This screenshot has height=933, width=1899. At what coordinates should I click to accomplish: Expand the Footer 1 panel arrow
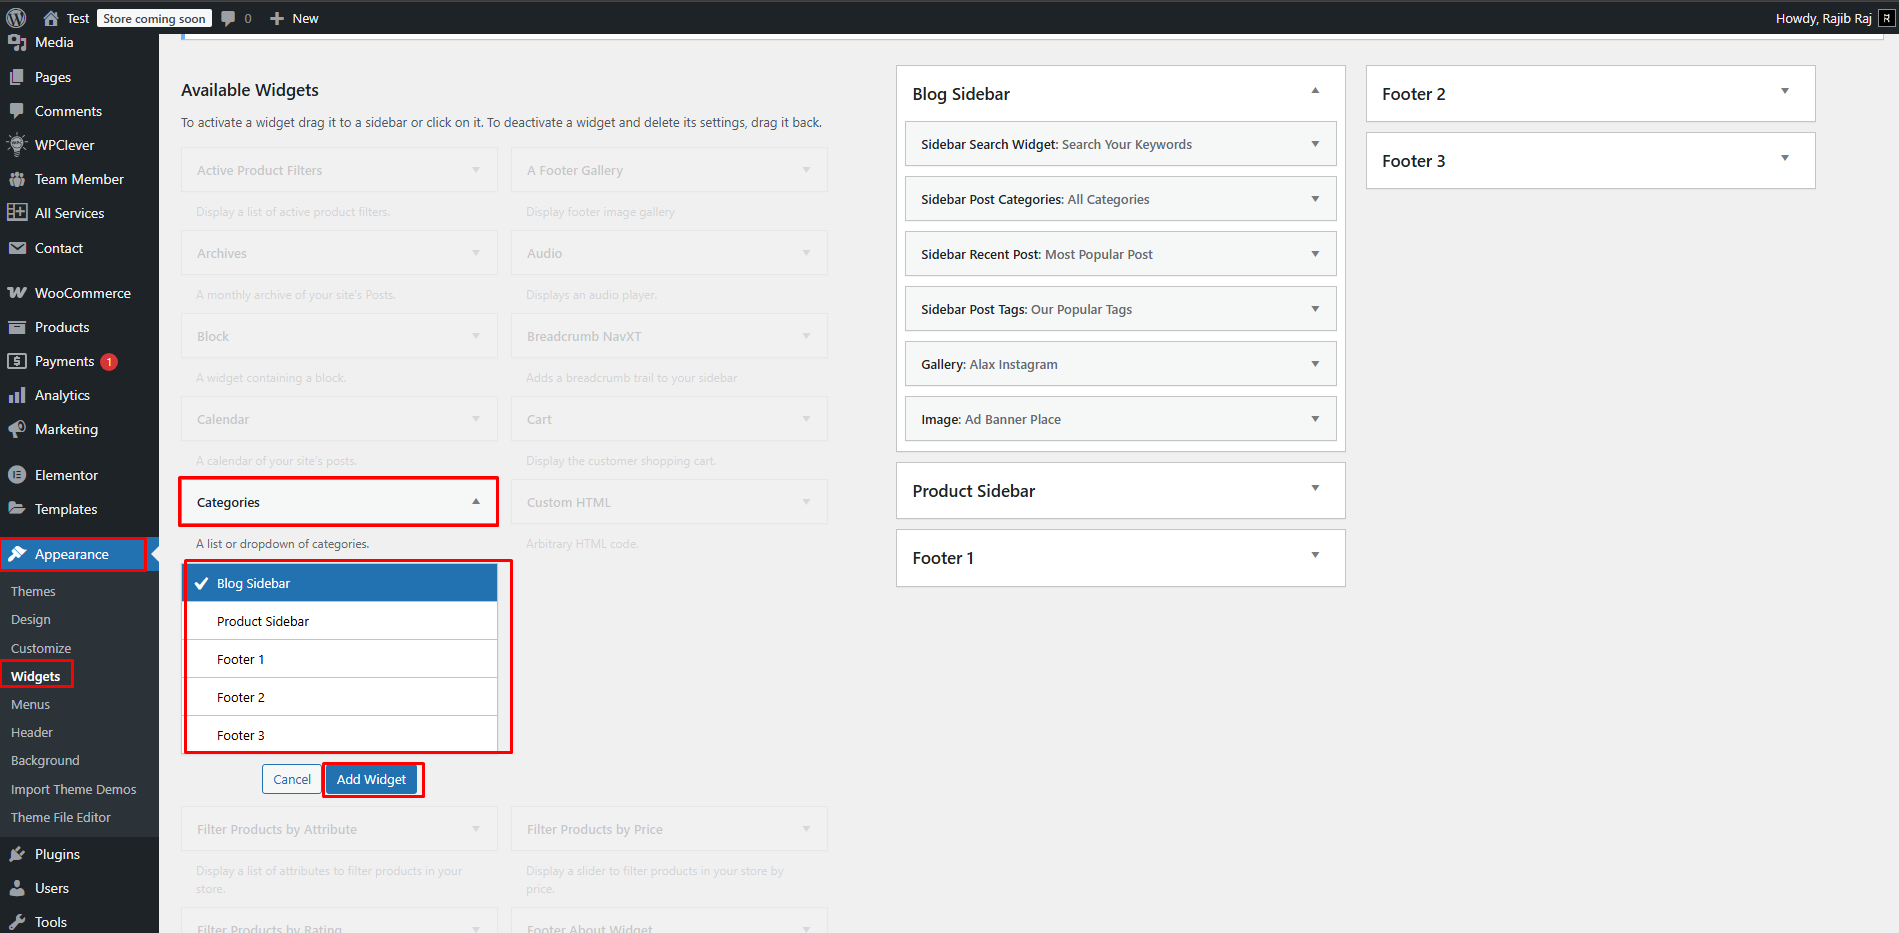[x=1315, y=555]
